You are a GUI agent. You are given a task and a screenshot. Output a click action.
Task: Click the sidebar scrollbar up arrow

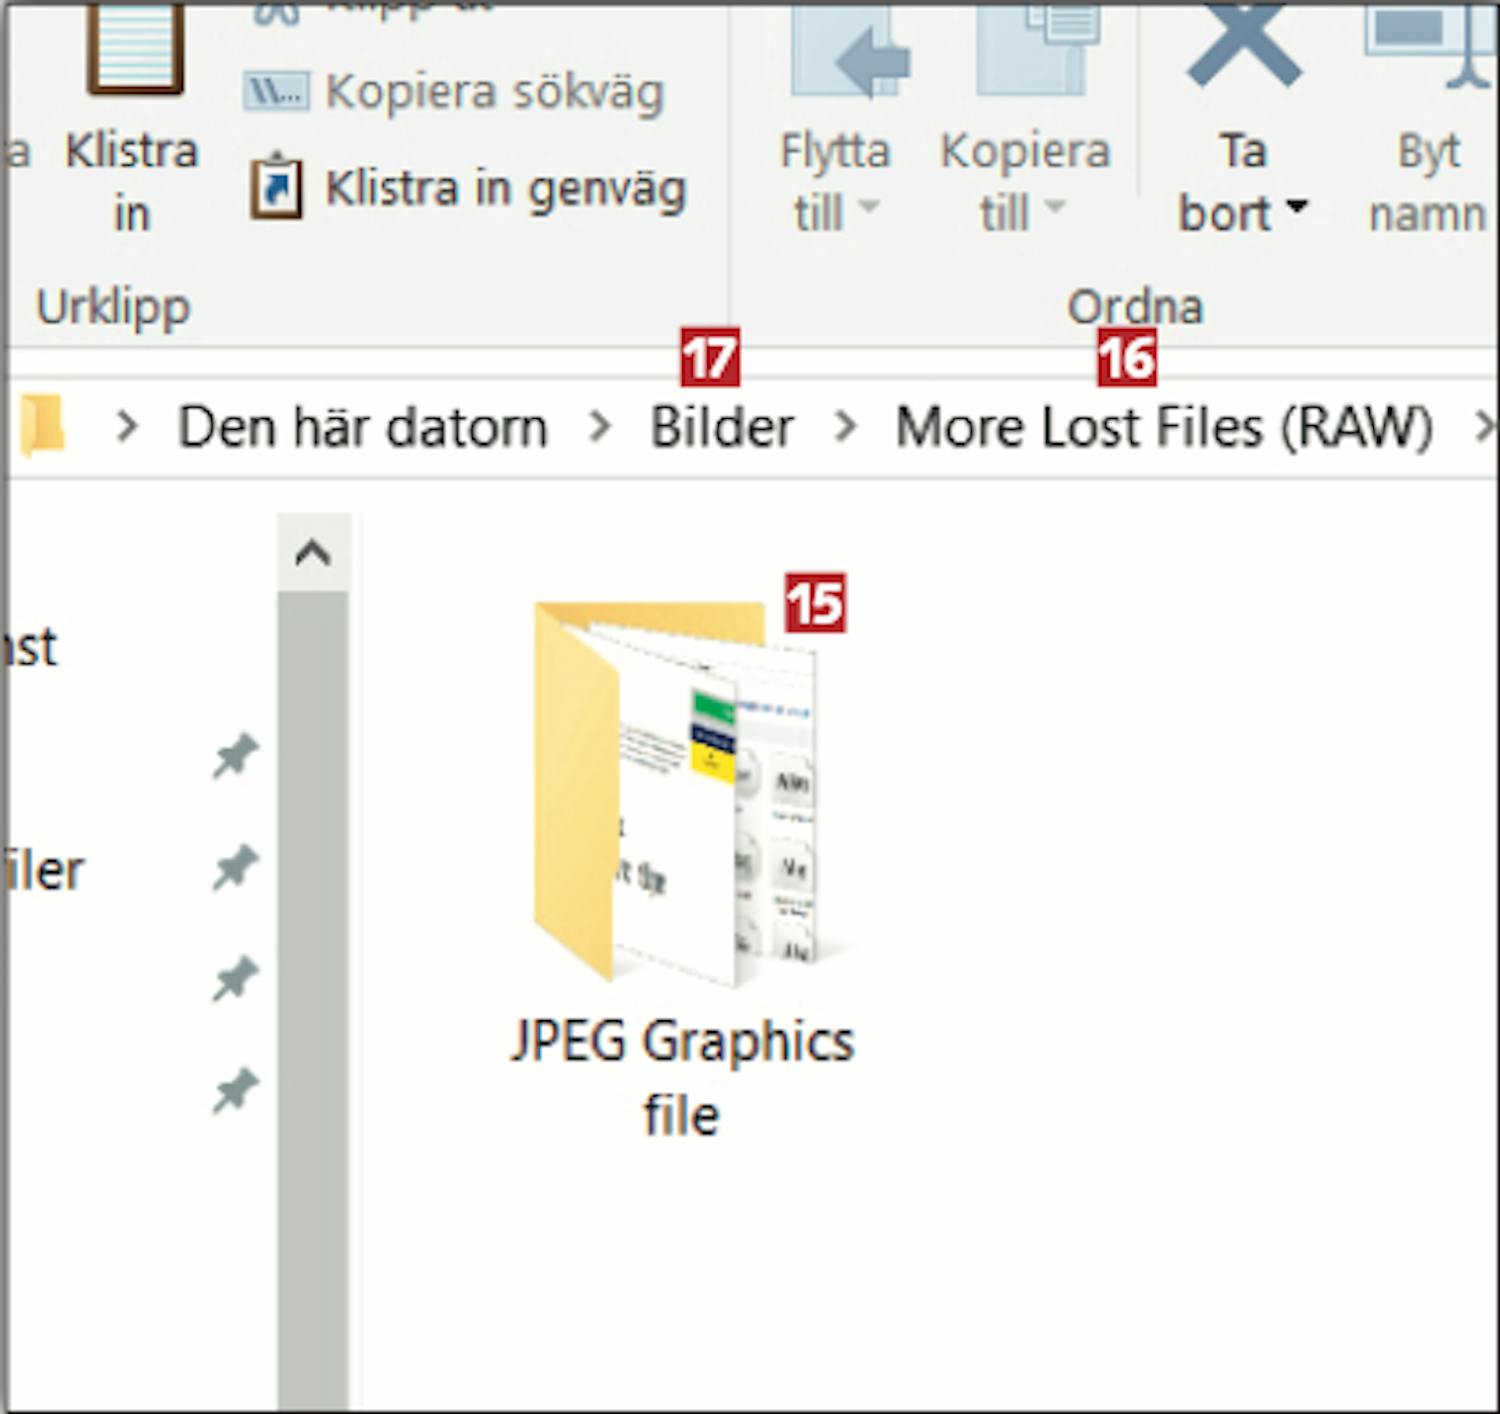tap(313, 553)
